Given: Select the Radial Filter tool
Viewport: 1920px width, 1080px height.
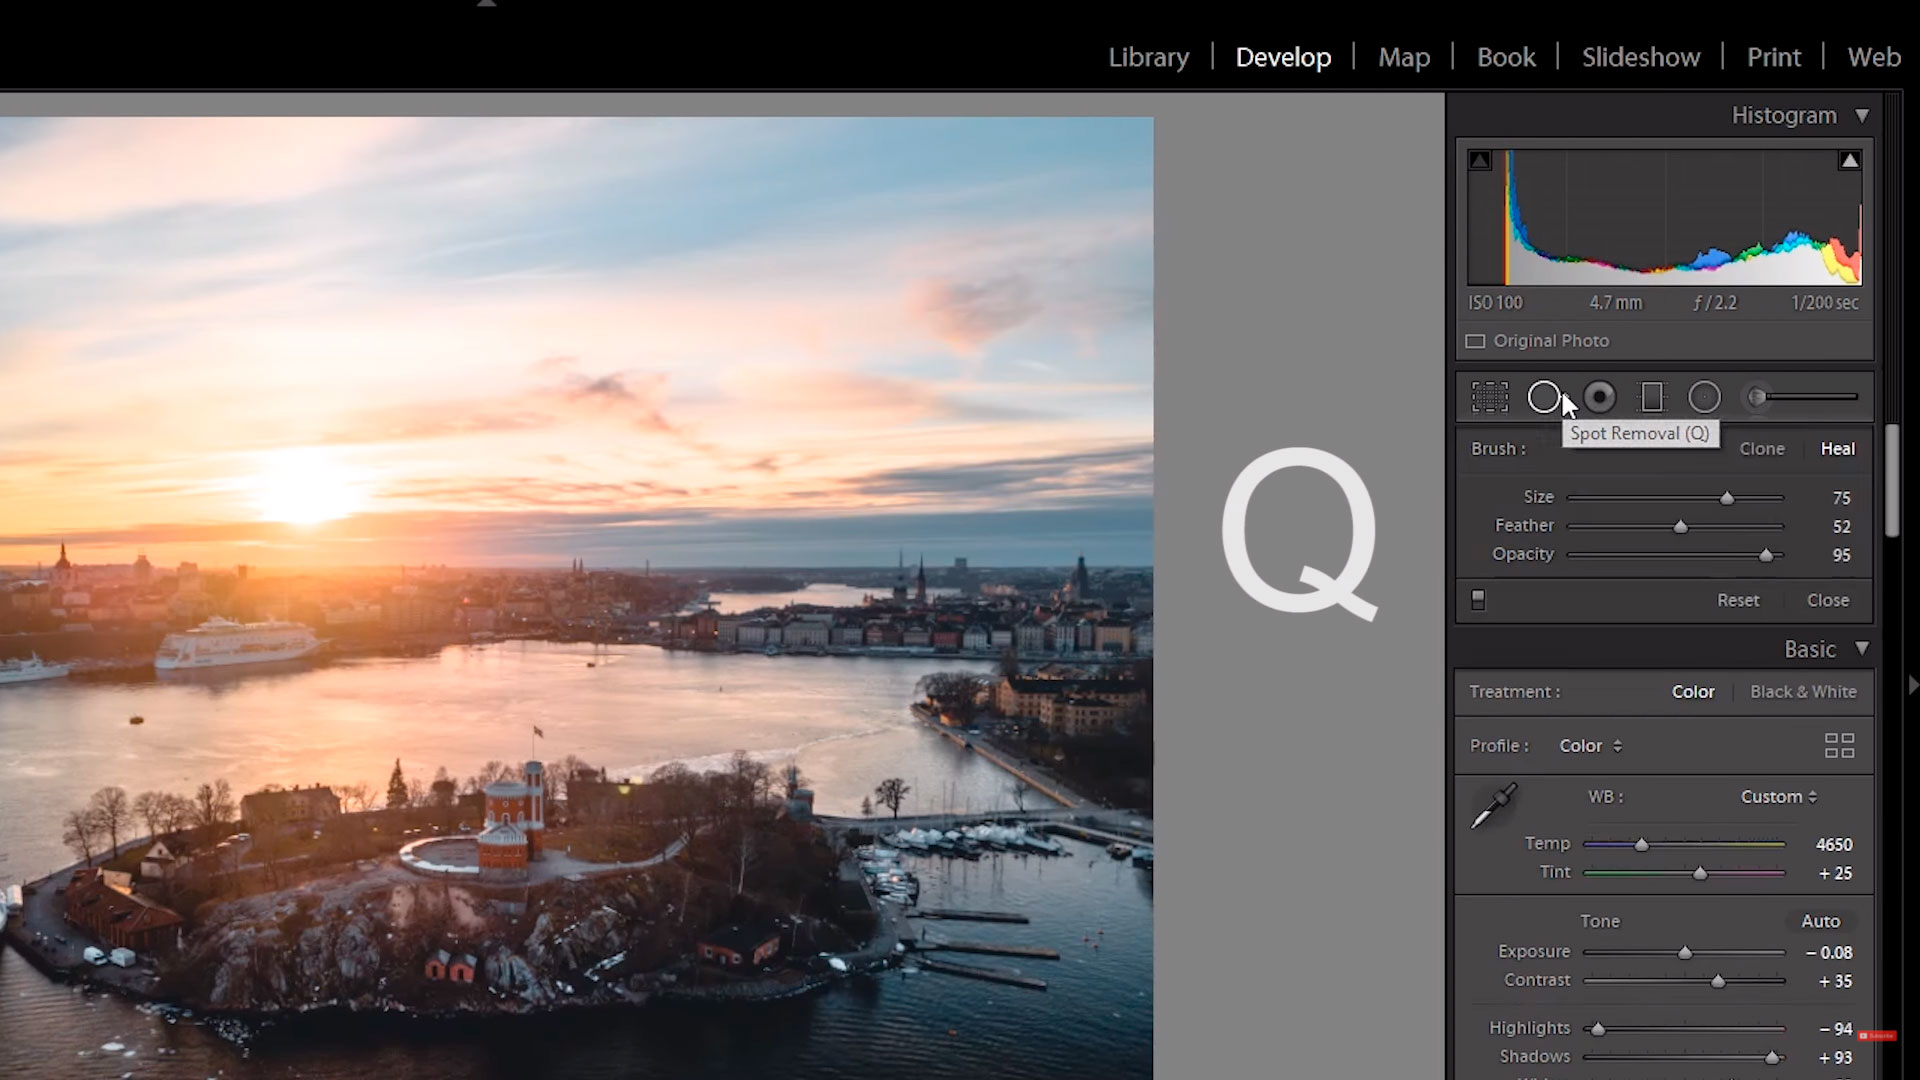Looking at the screenshot, I should [x=1705, y=397].
